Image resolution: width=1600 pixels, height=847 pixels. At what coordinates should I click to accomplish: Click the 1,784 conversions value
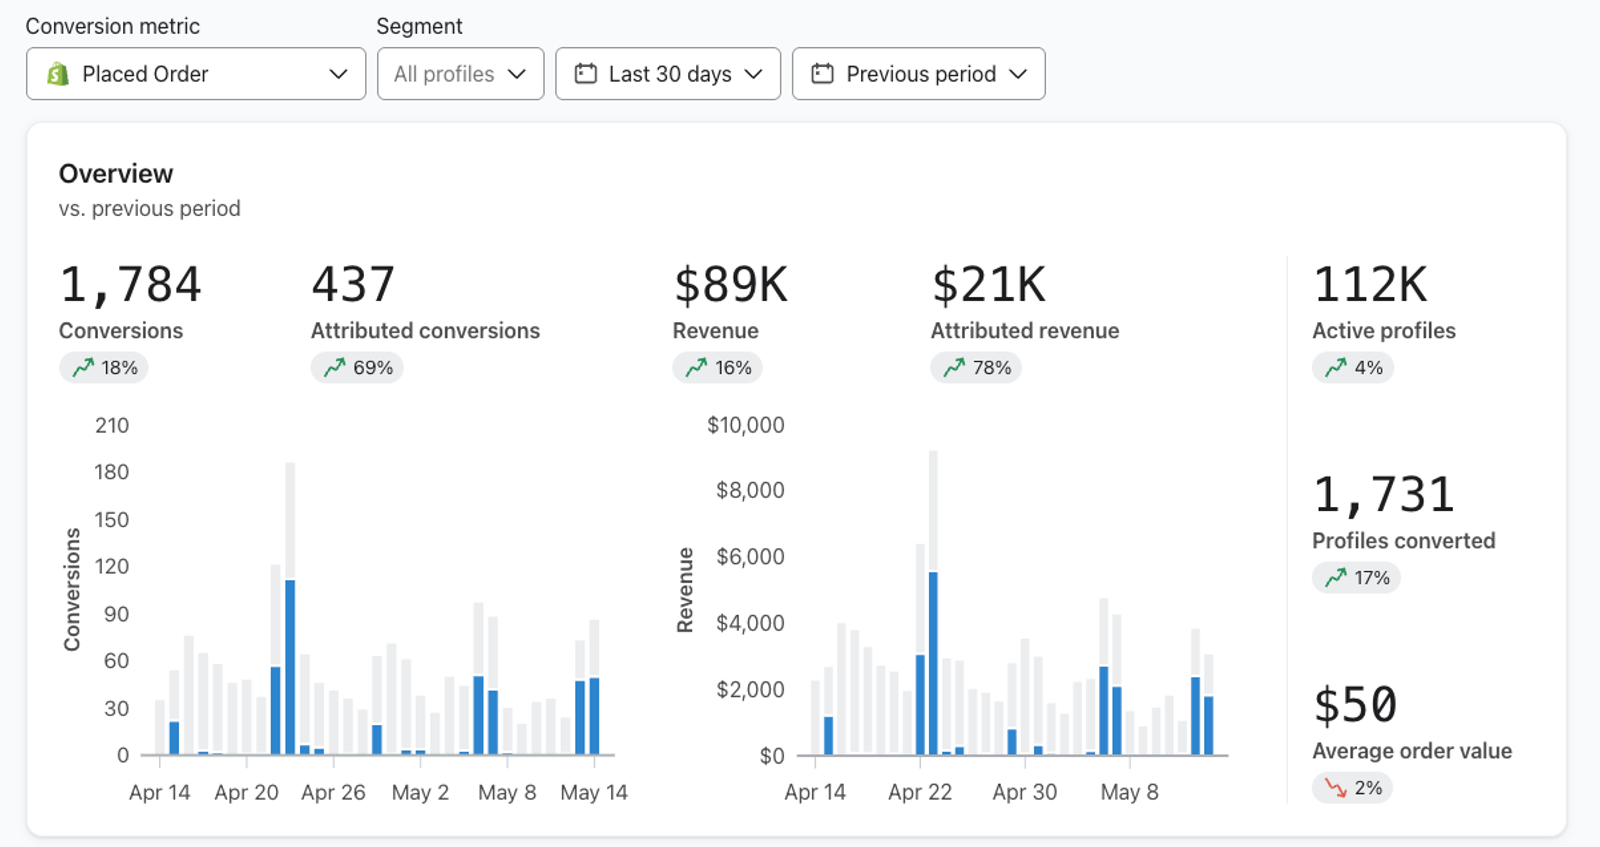[131, 285]
